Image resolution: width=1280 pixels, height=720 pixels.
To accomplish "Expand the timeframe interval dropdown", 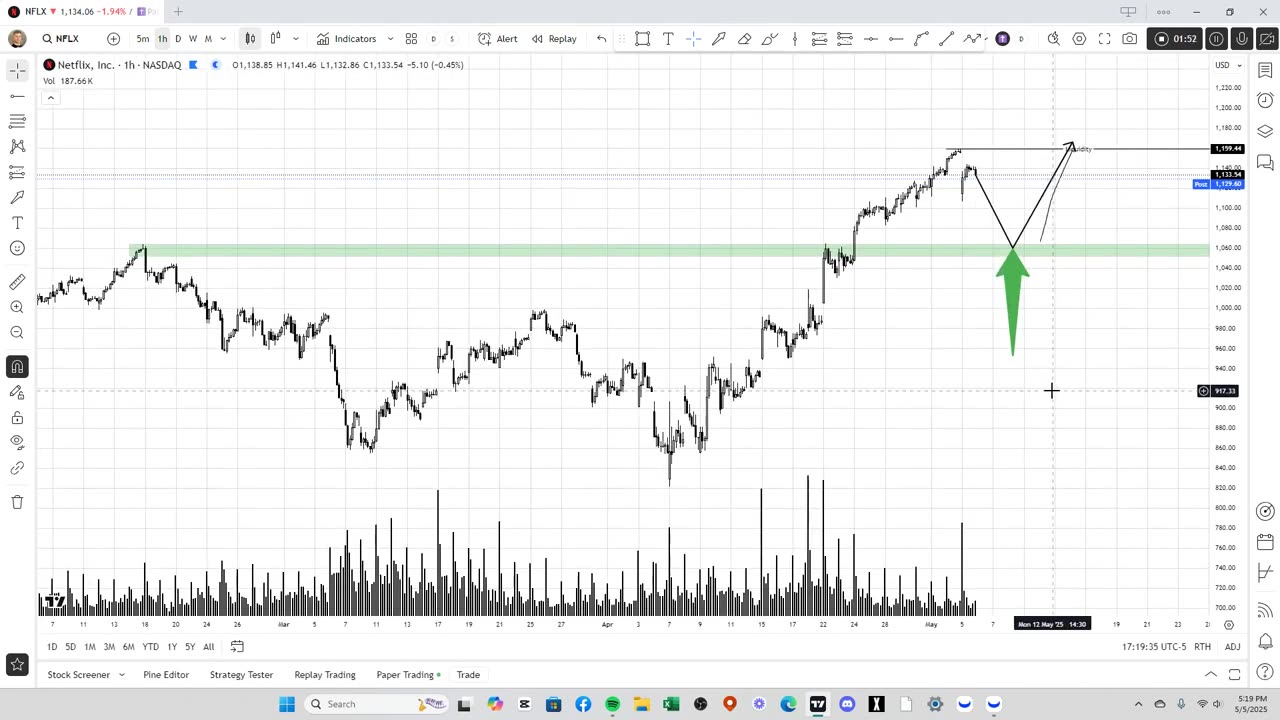I will (x=223, y=39).
